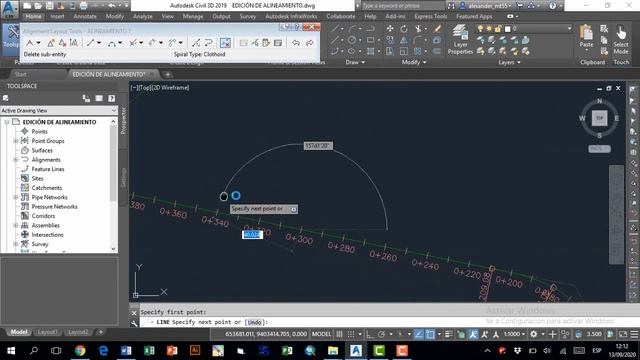Open the Analyze ribbon tab

click(x=142, y=16)
